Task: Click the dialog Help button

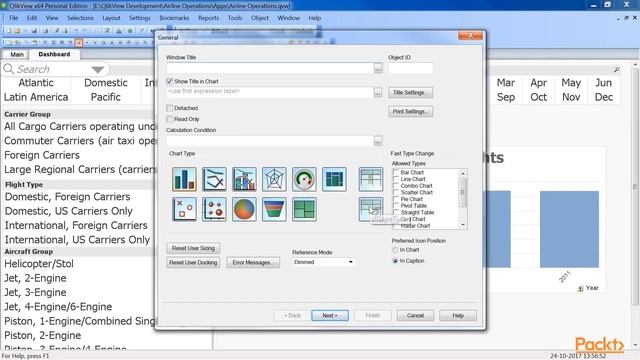Action: coord(458,316)
